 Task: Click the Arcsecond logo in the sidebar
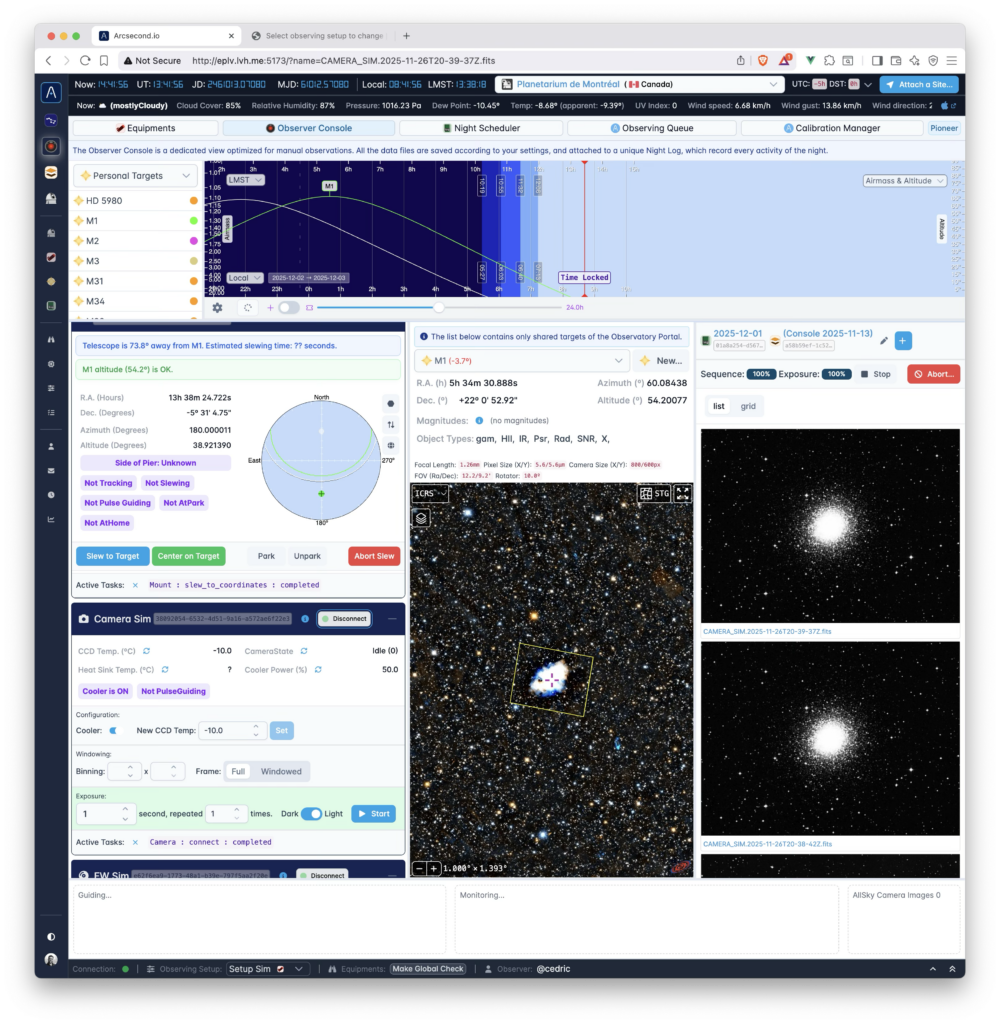click(51, 93)
